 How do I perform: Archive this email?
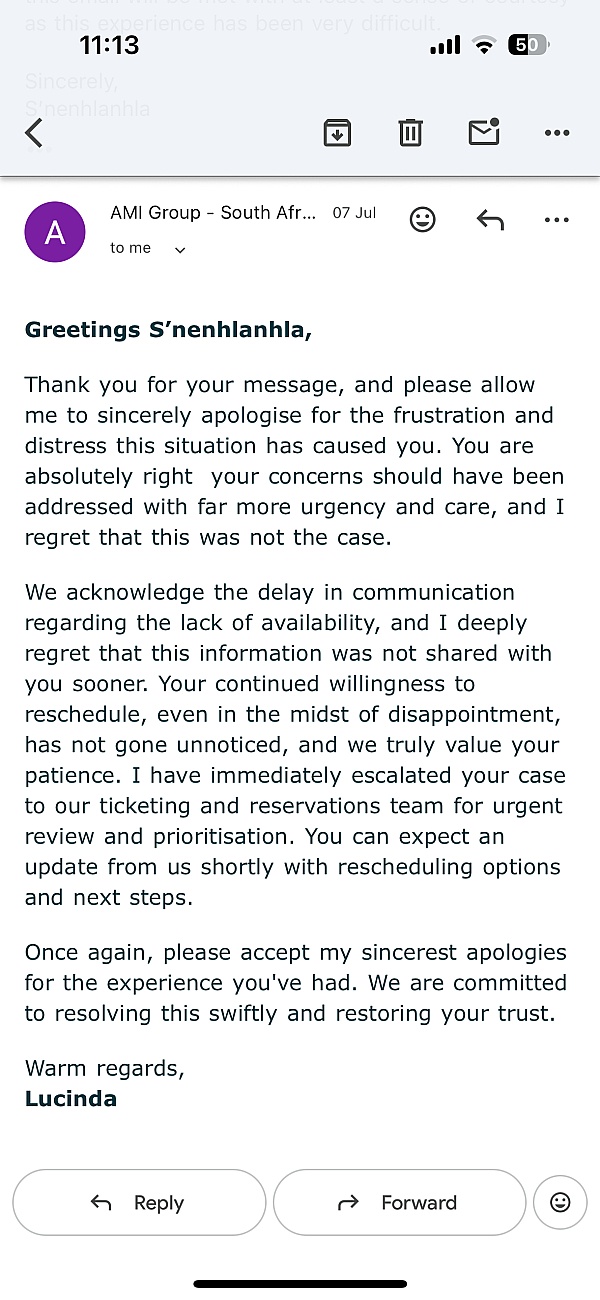(x=337, y=133)
